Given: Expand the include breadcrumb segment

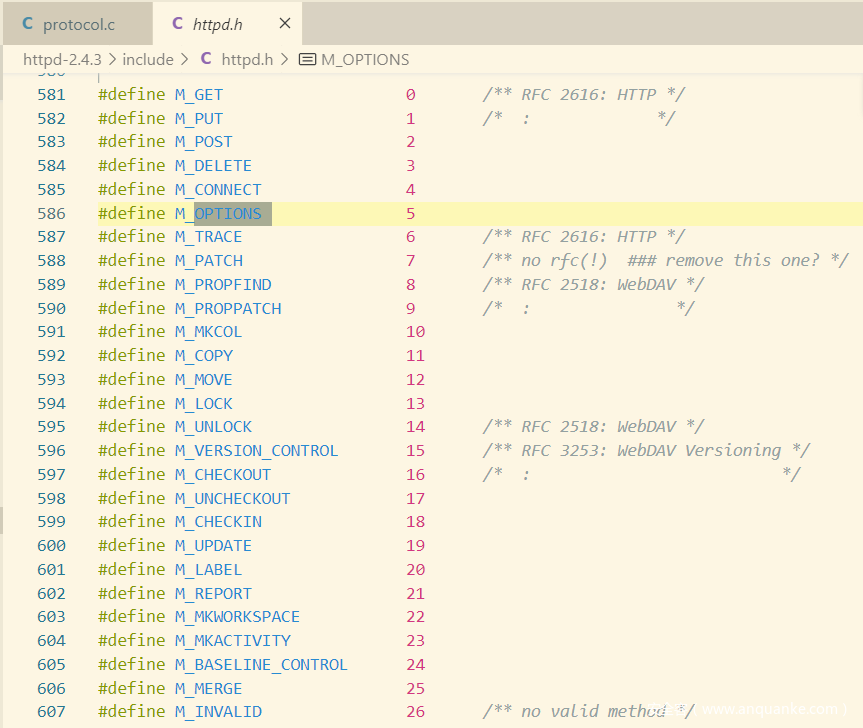Looking at the screenshot, I should click(x=148, y=60).
